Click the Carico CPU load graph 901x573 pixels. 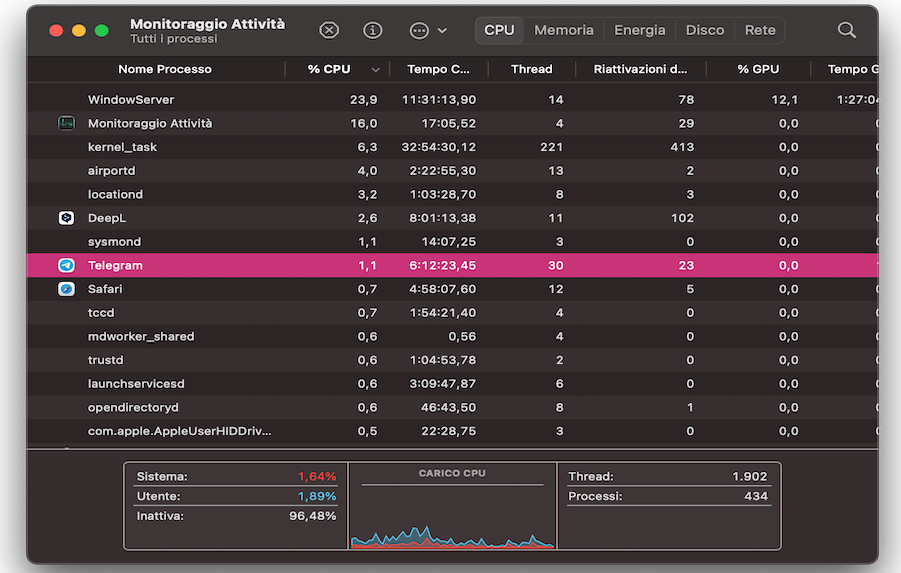point(452,510)
